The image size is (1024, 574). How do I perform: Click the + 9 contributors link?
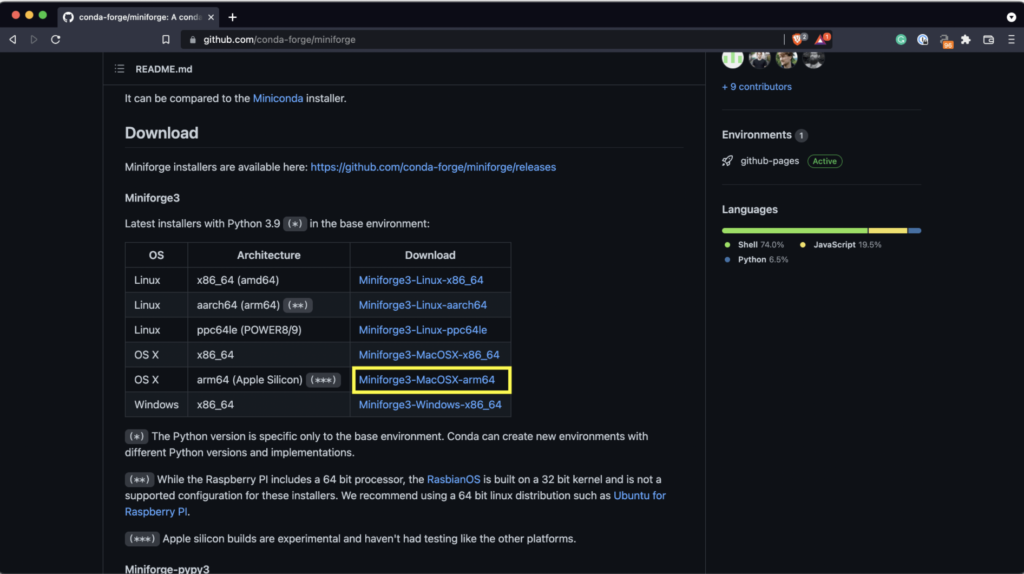pos(756,86)
